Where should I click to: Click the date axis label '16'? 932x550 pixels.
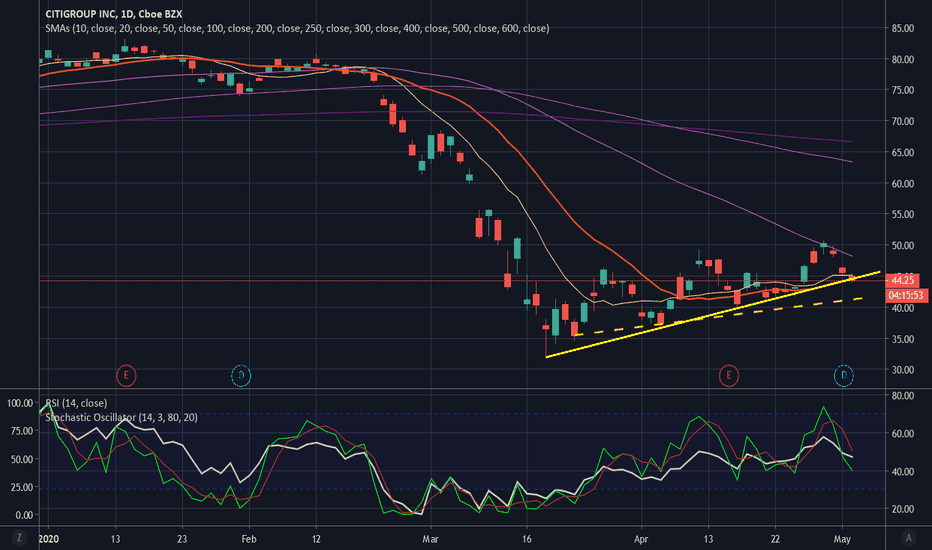(x=527, y=539)
